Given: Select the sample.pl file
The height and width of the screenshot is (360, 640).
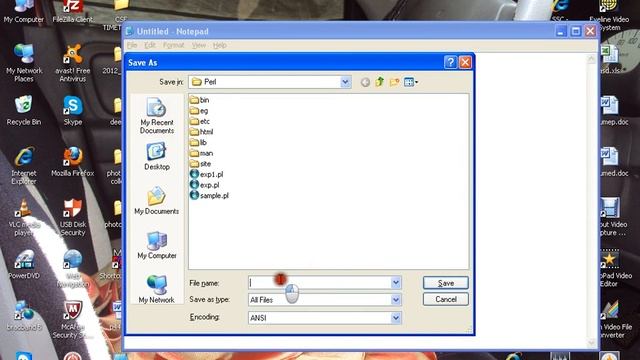Looking at the screenshot, I should tap(209, 196).
